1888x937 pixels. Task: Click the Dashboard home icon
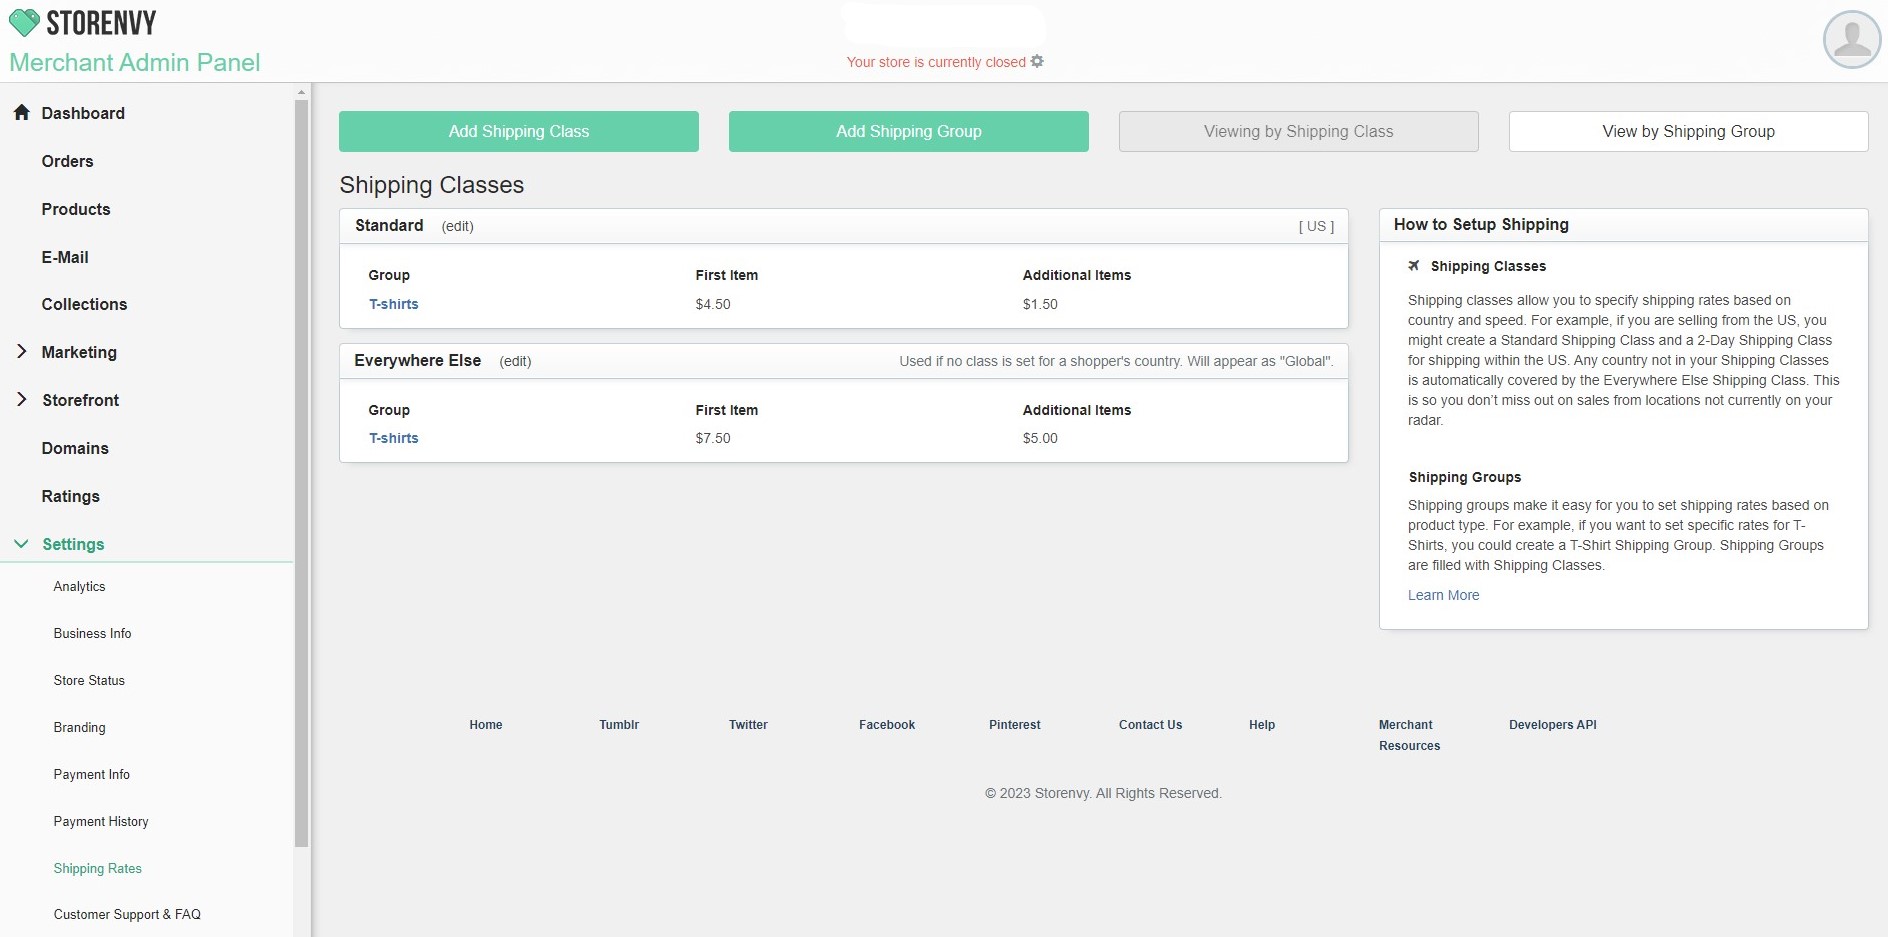tap(21, 112)
